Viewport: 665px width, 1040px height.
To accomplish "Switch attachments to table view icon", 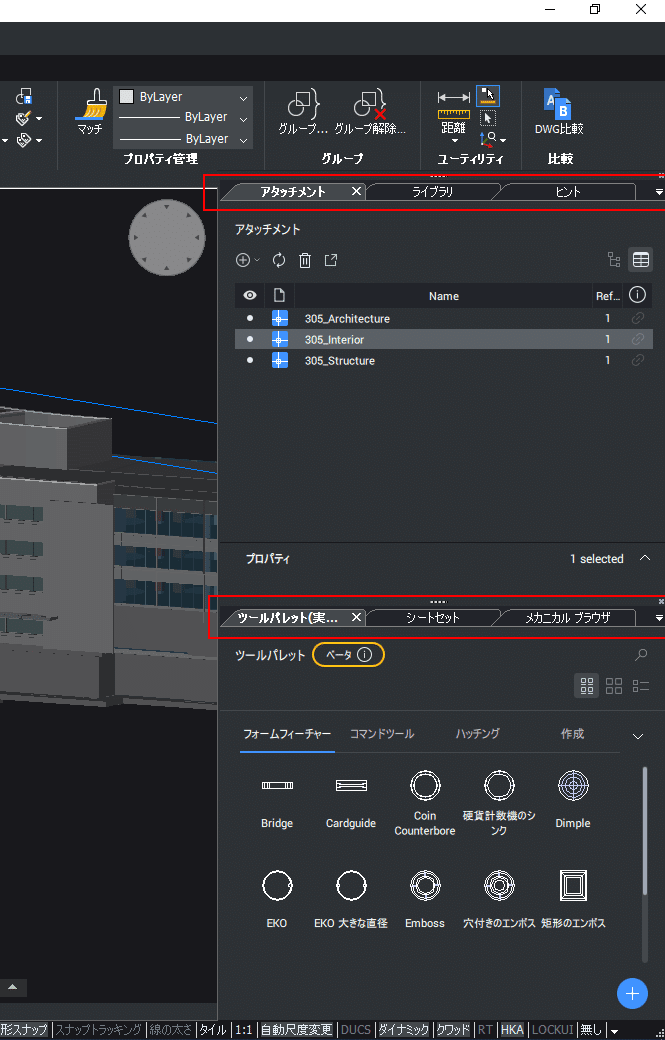I will click(640, 259).
